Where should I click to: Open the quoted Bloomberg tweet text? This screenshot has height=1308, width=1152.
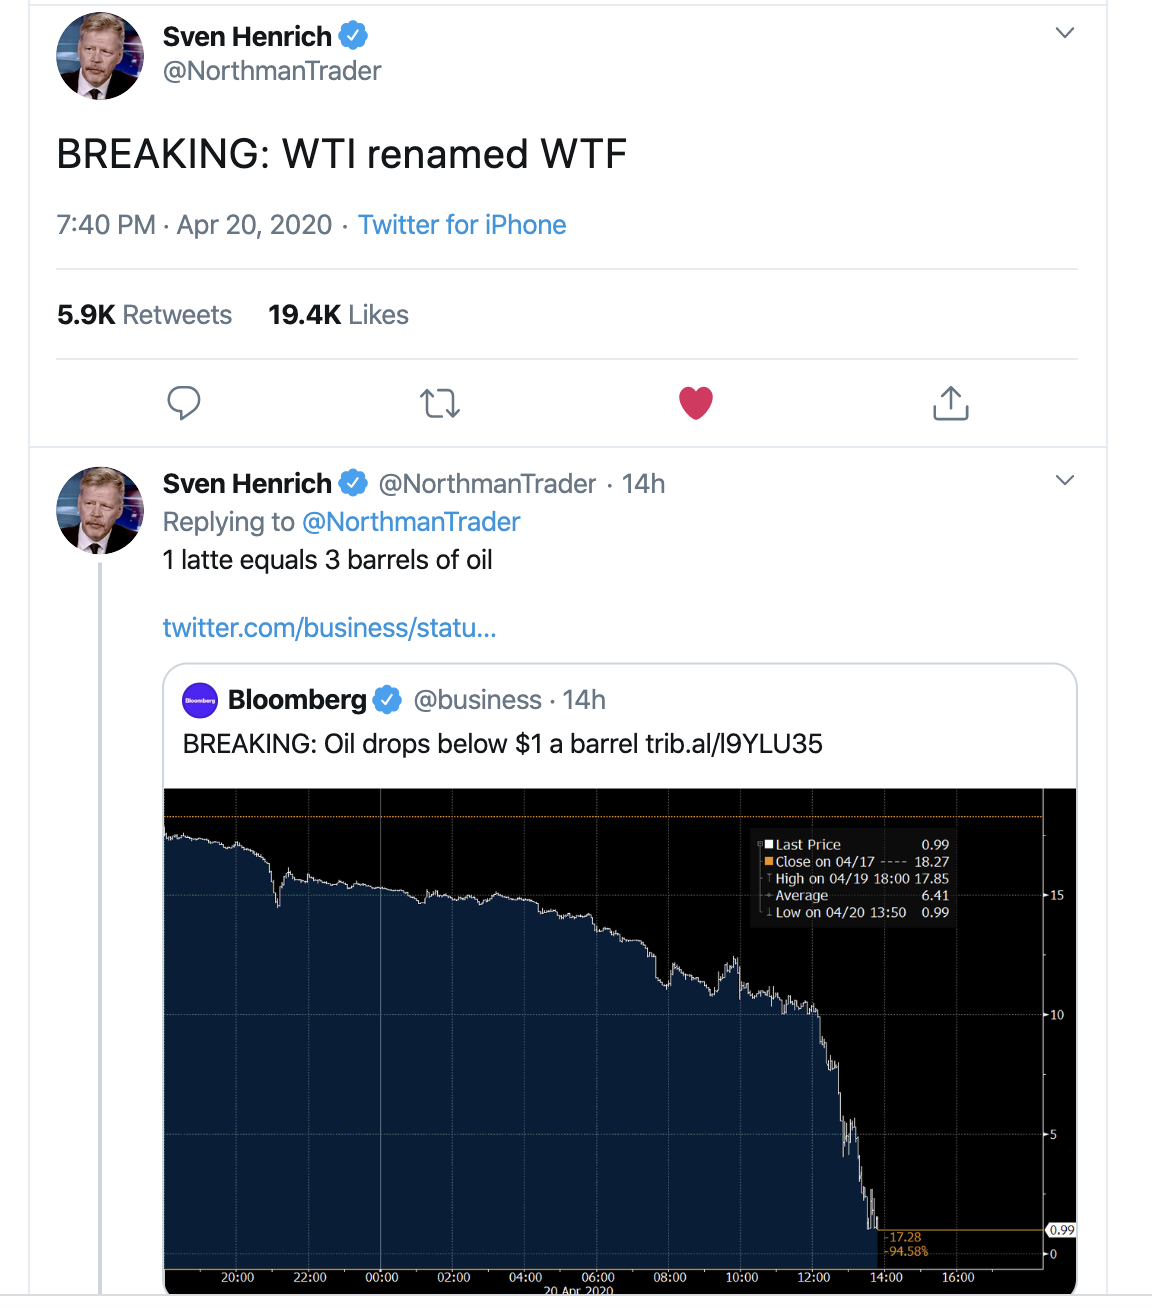point(502,744)
